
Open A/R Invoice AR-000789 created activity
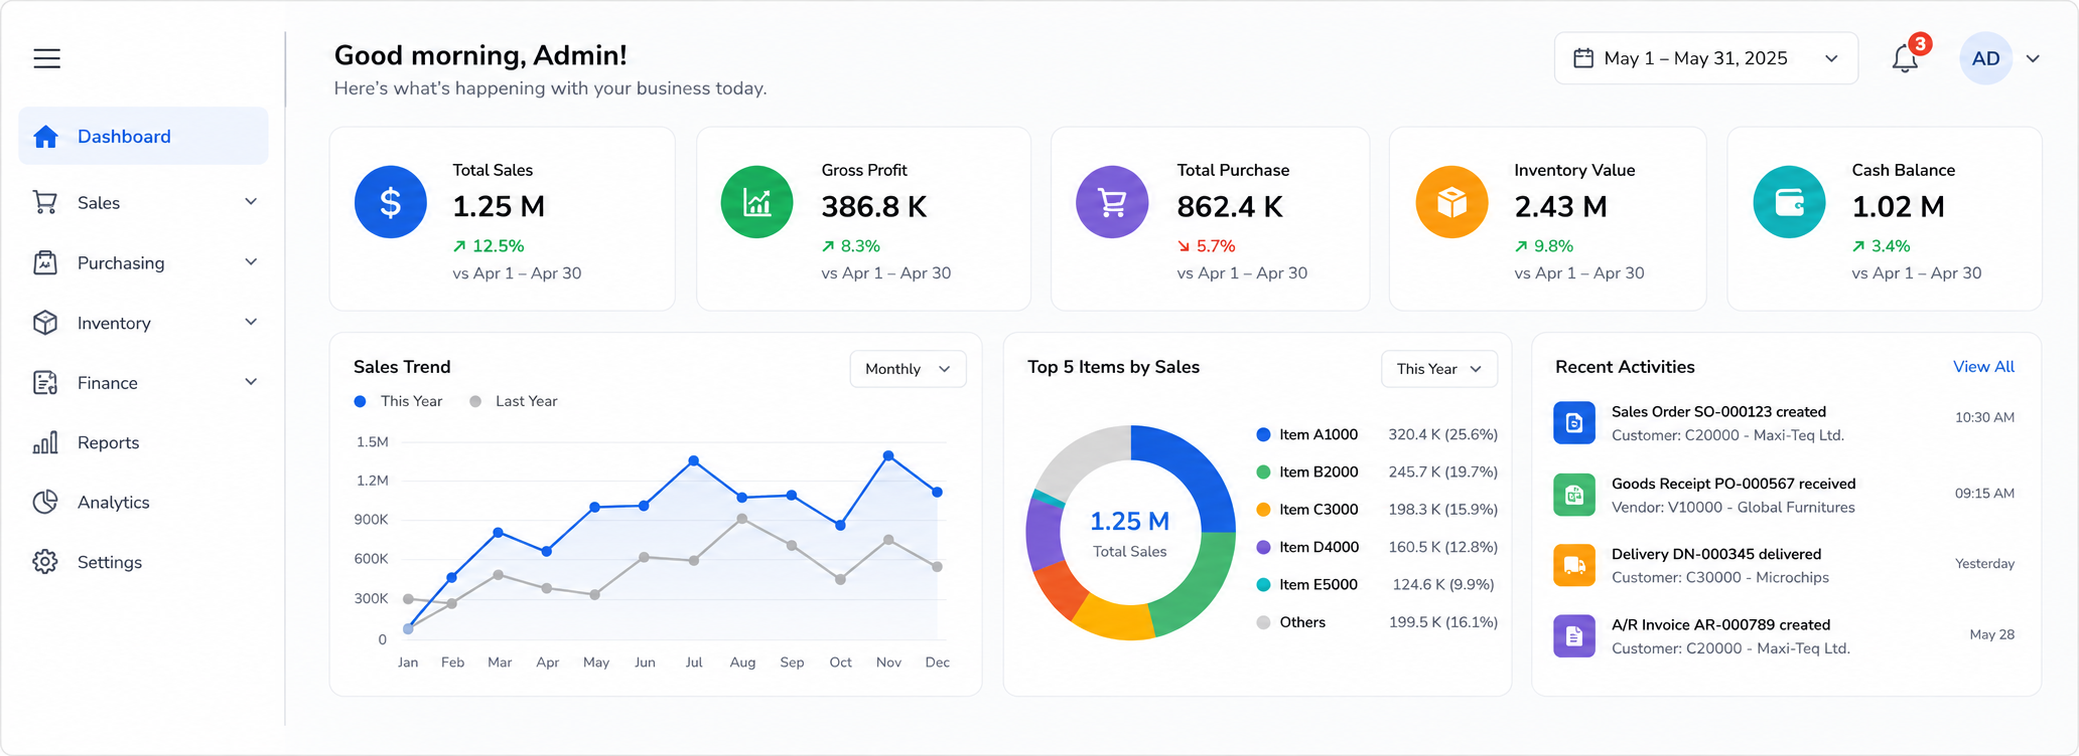point(1784,636)
